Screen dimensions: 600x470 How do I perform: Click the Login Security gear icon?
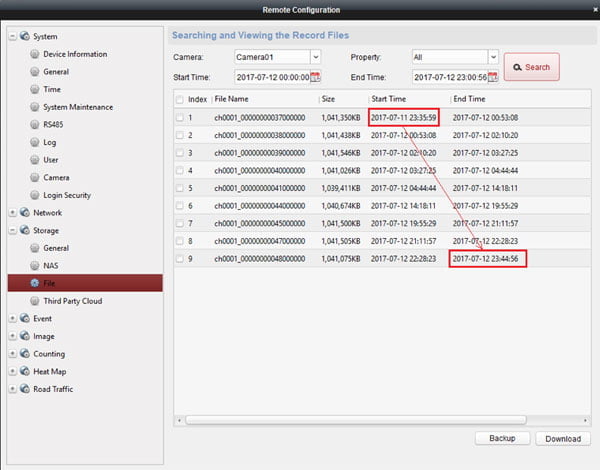(x=35, y=195)
